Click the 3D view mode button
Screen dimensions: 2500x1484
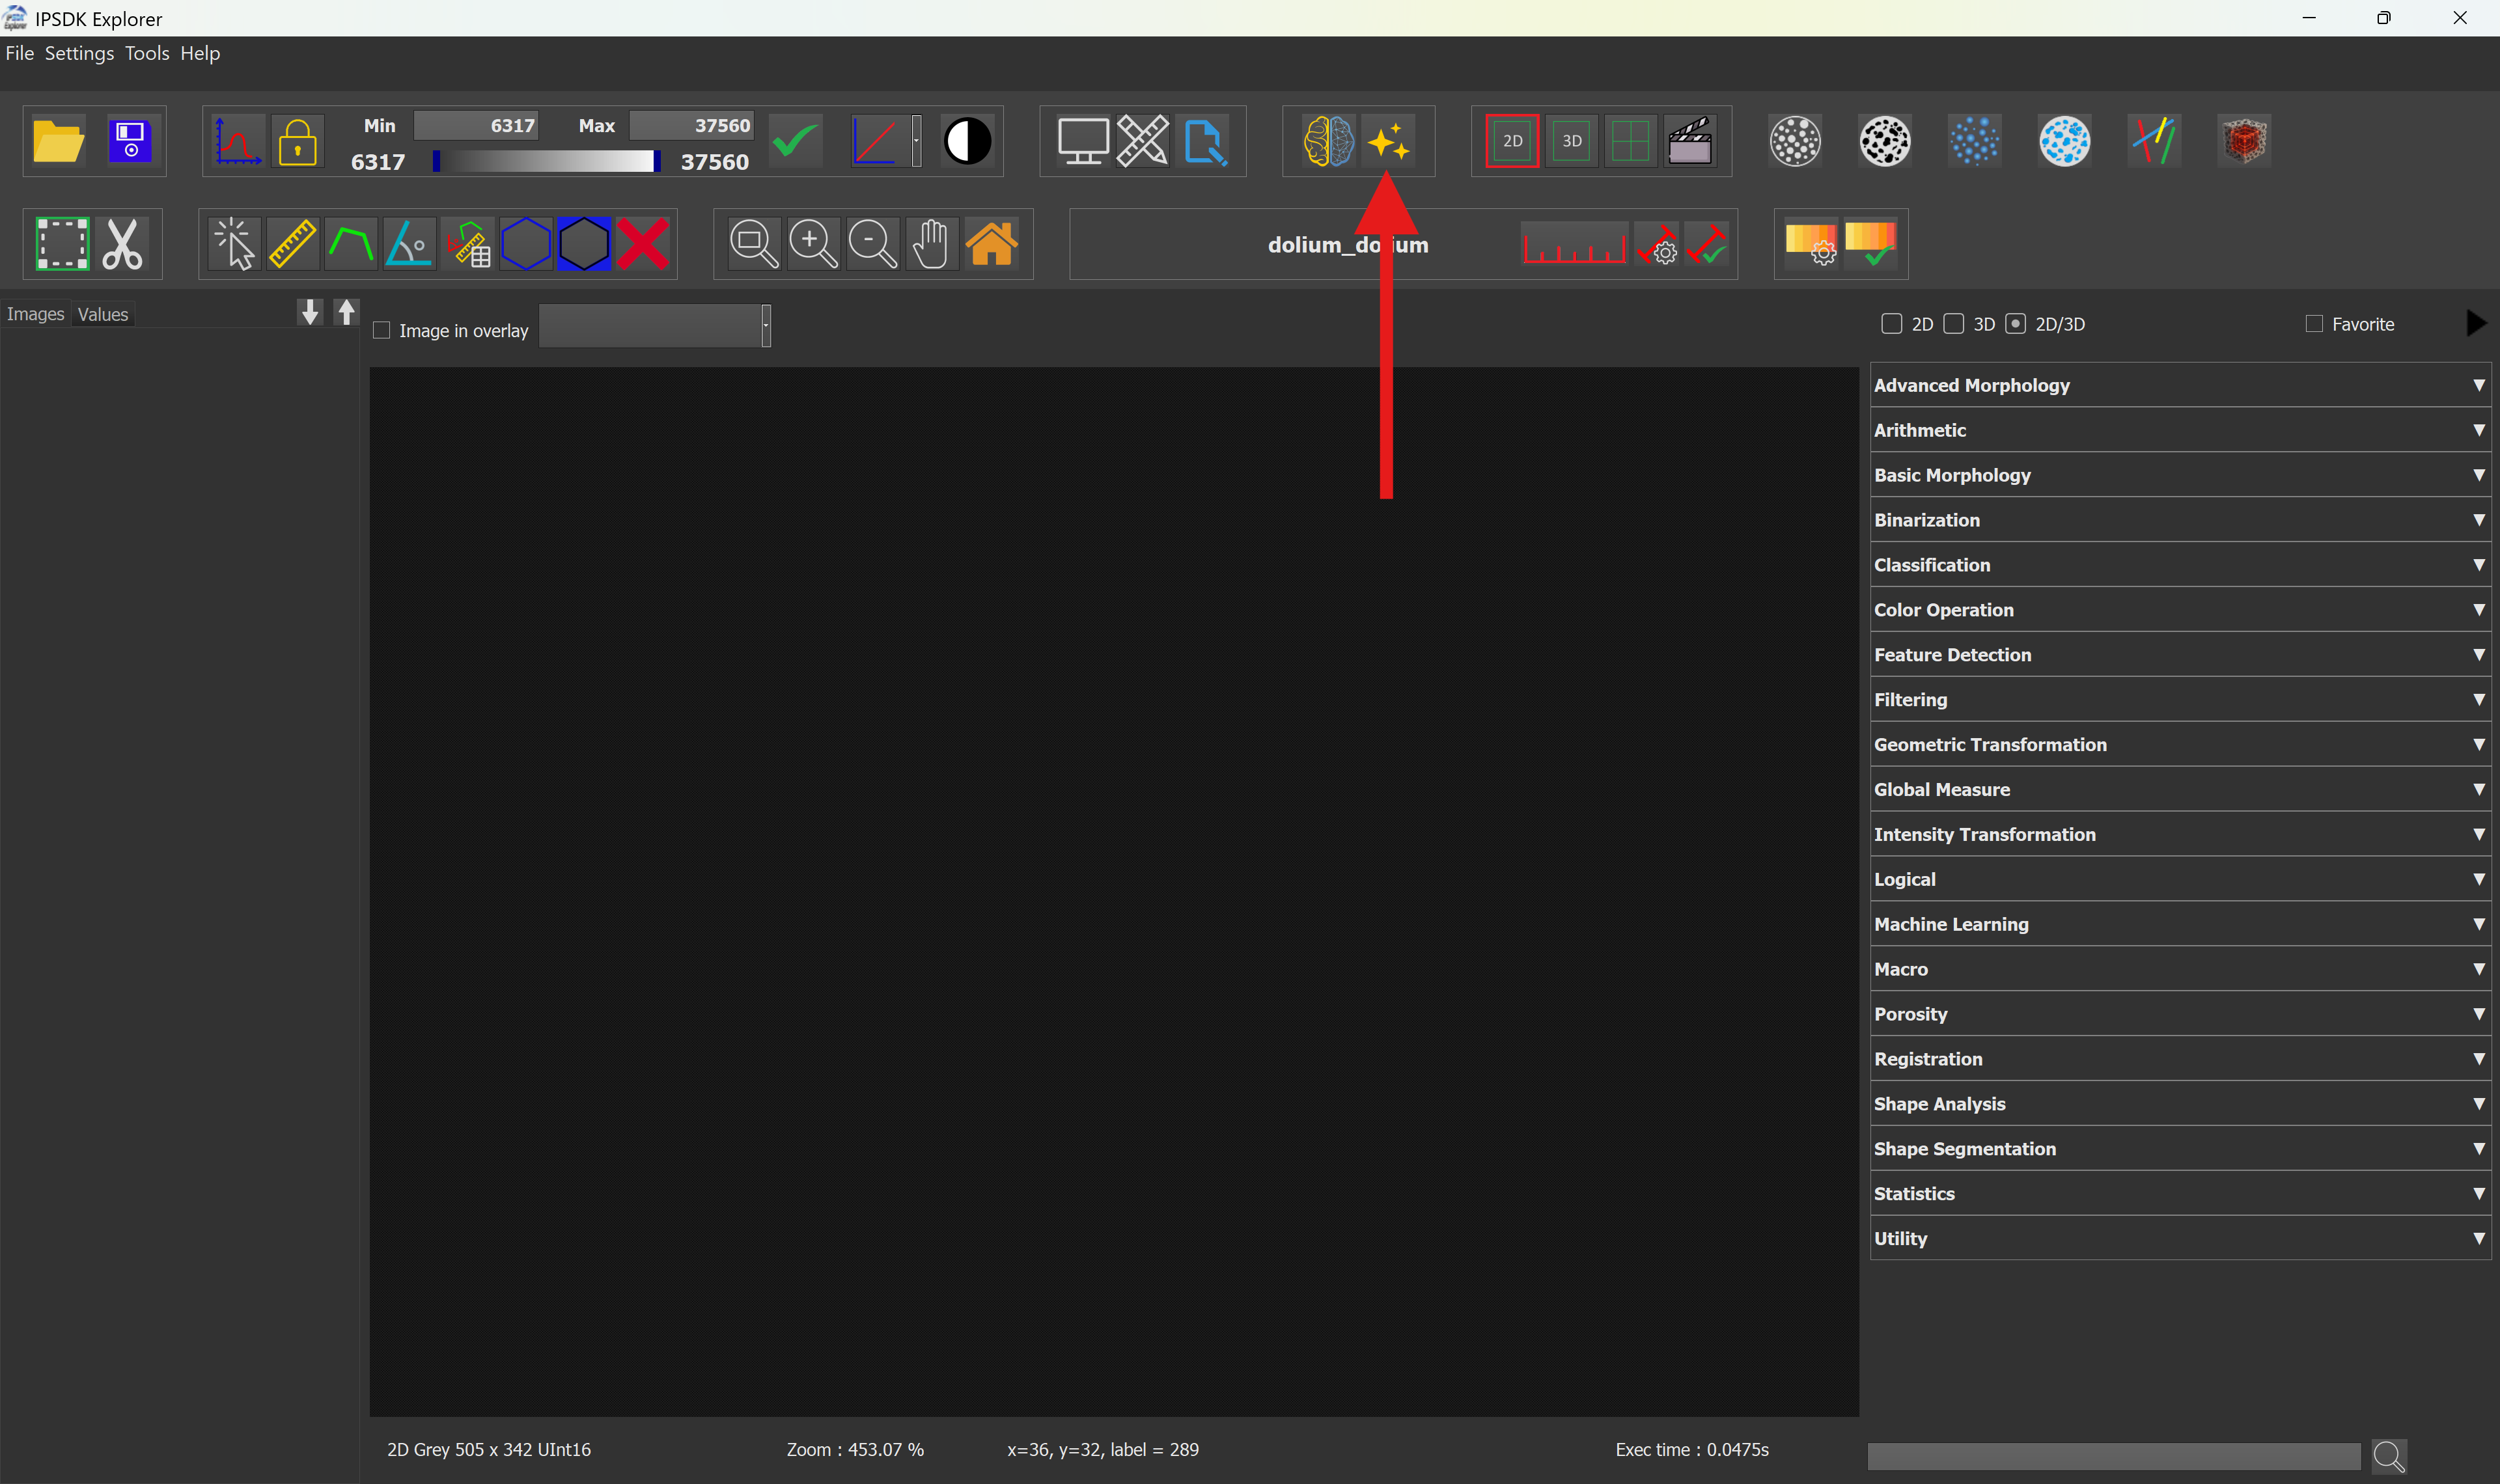(x=1571, y=141)
